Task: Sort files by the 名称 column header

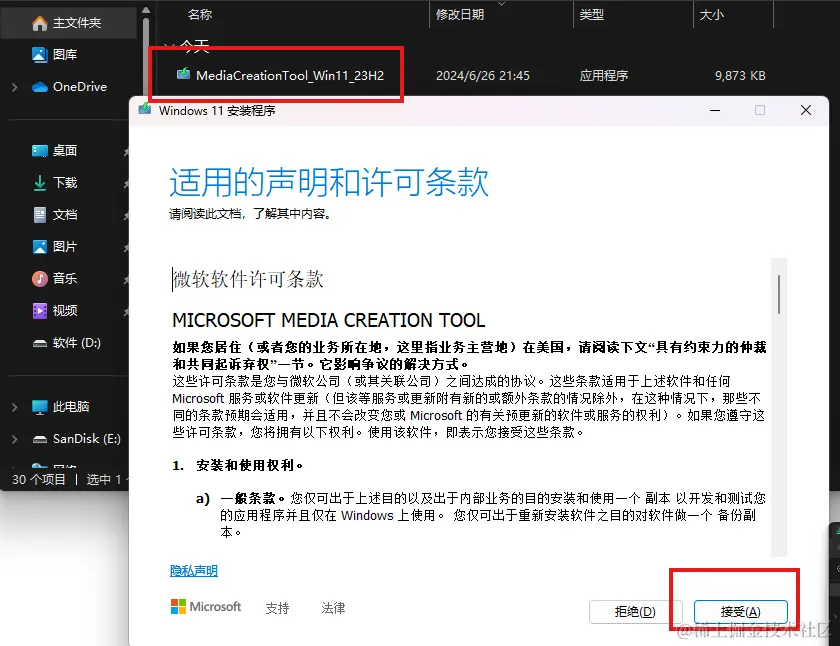Action: tap(199, 14)
